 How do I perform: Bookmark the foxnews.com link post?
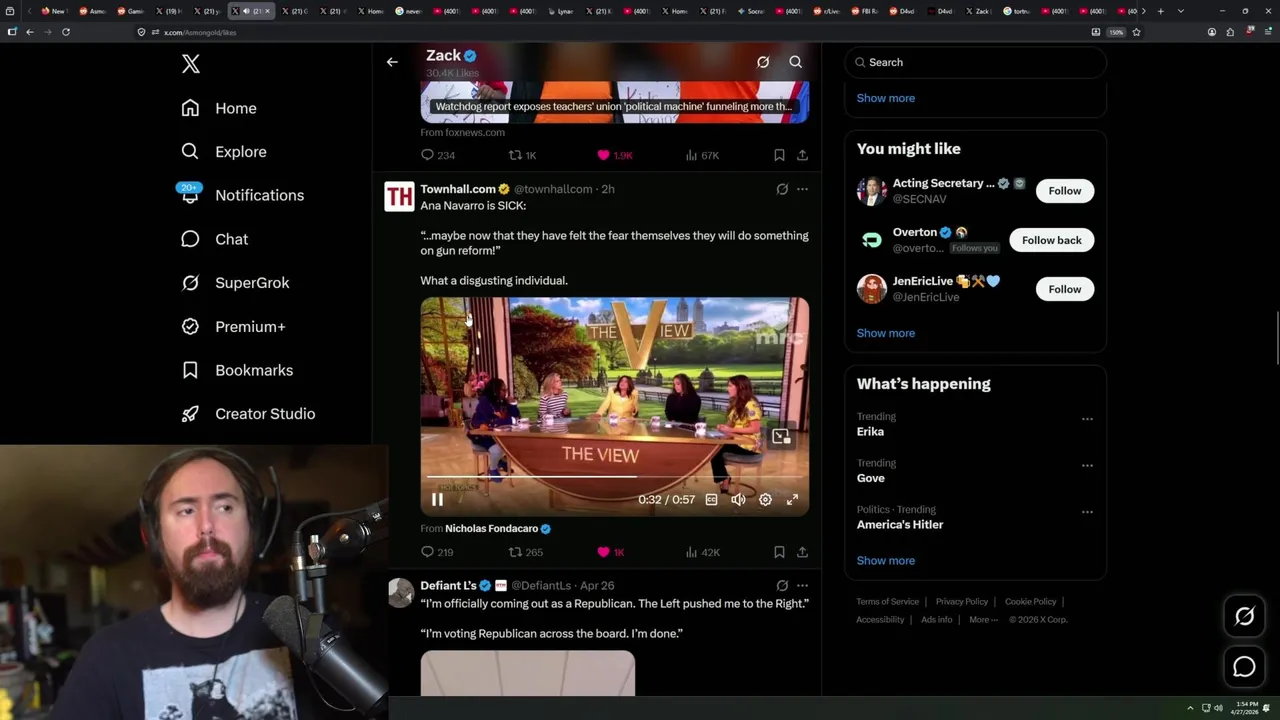(779, 155)
